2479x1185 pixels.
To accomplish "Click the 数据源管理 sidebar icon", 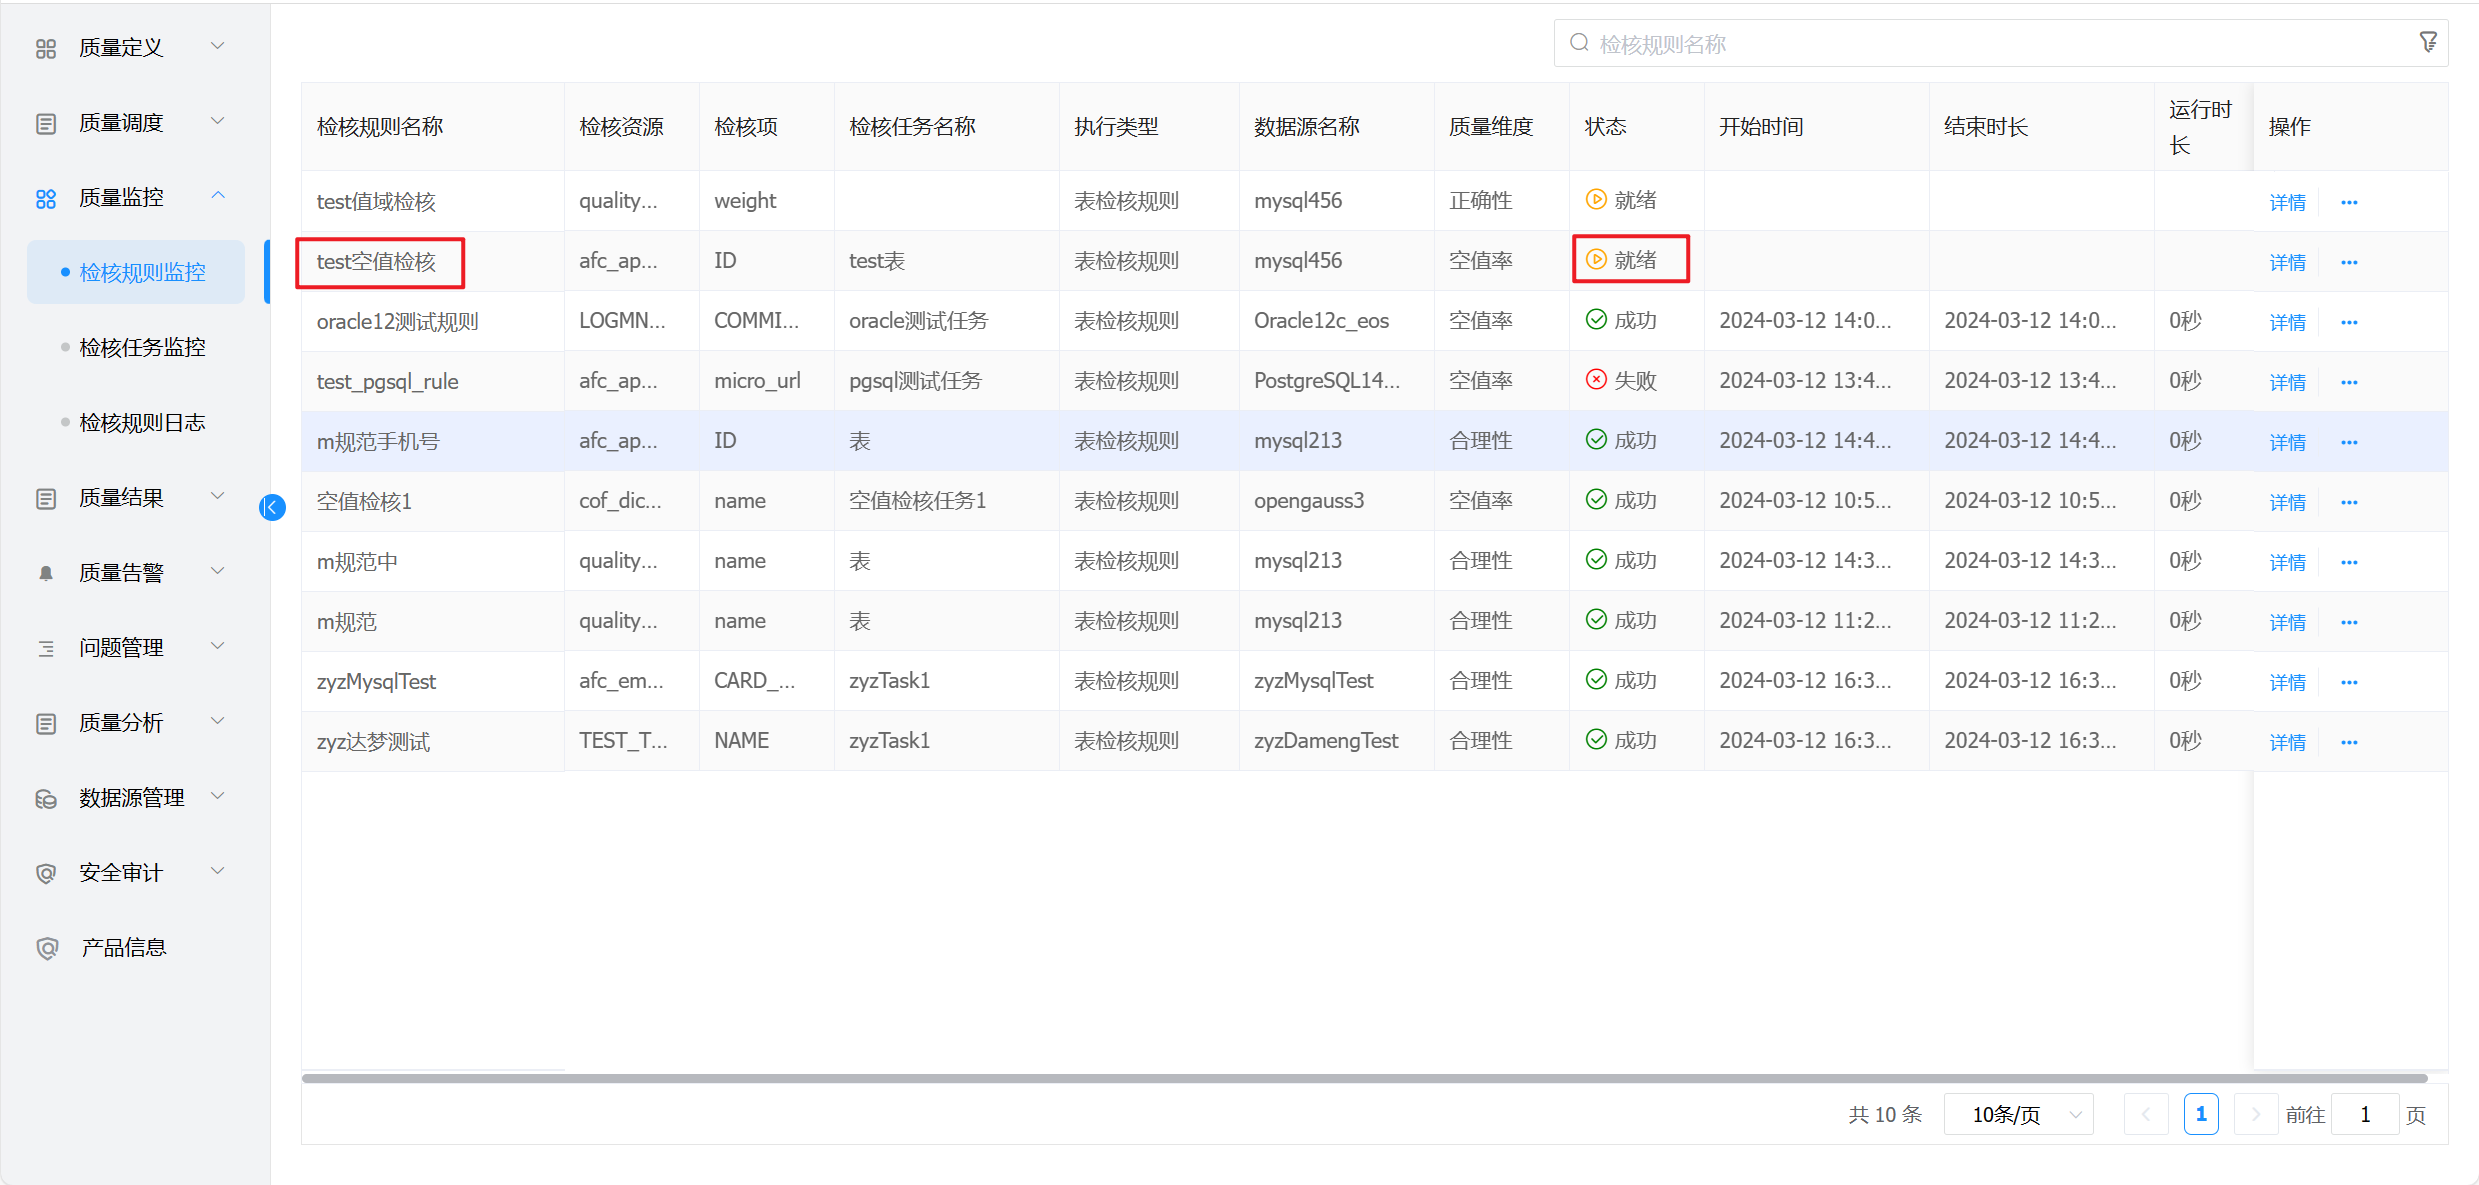I will click(x=46, y=798).
